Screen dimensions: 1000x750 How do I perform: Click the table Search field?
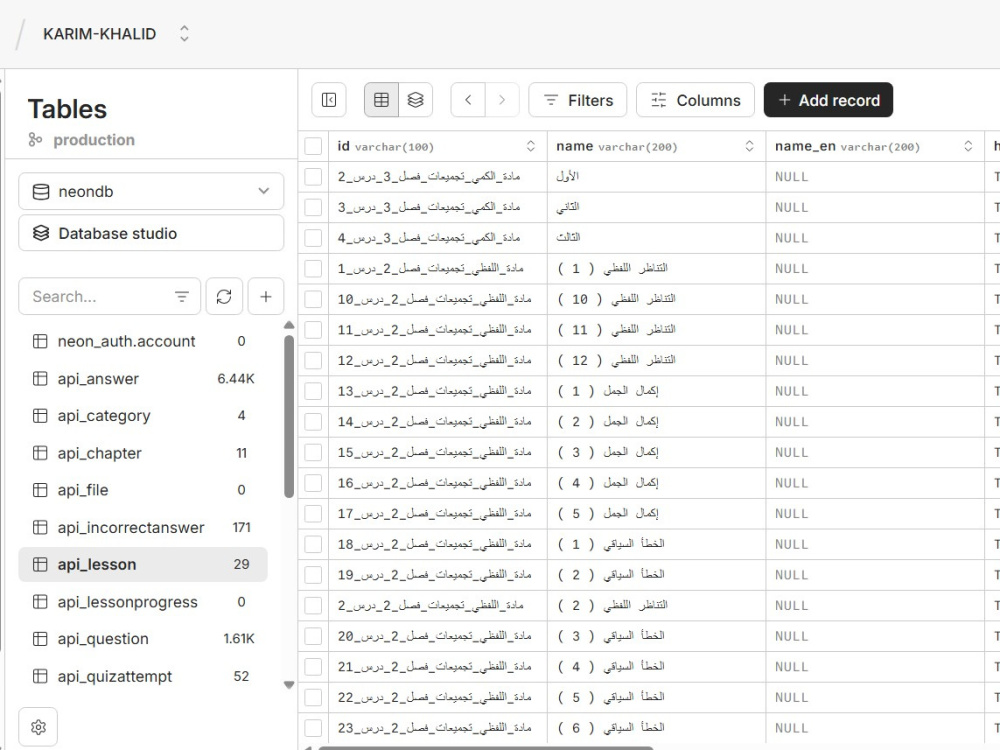[x=110, y=297]
